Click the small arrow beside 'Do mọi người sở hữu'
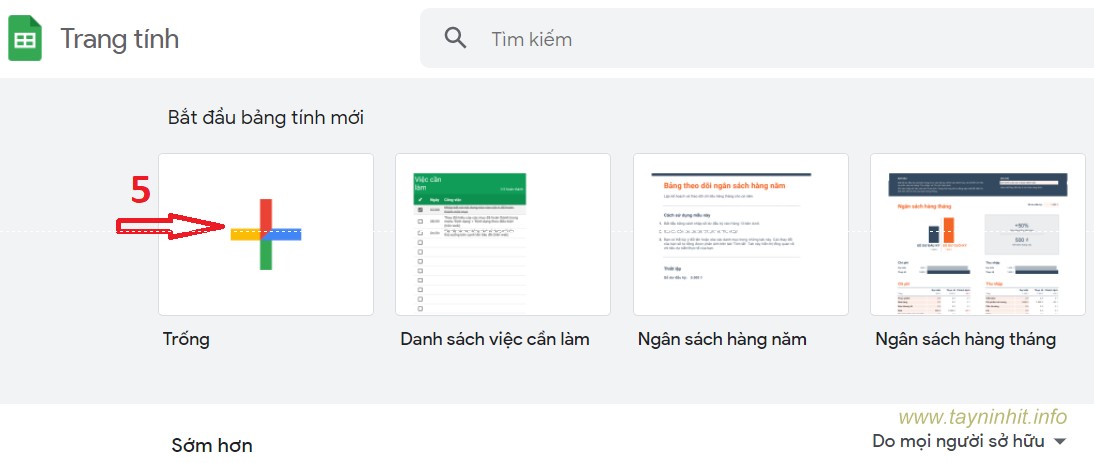Image resolution: width=1094 pixels, height=463 pixels. coord(1060,442)
